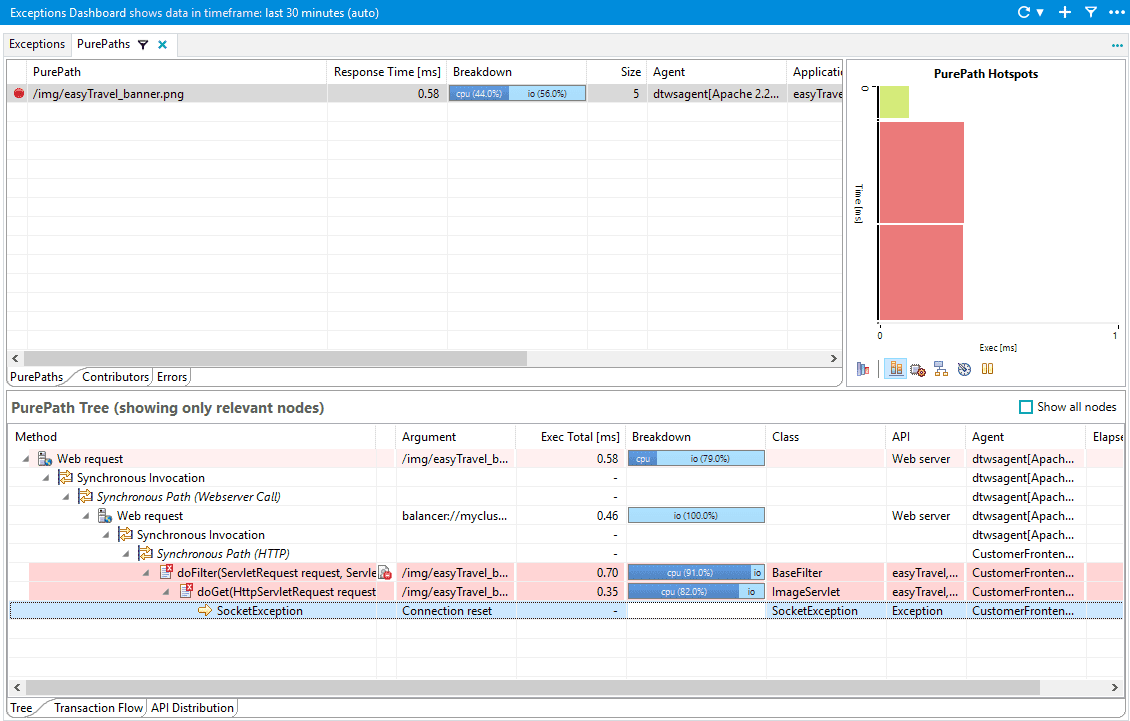Click the Synchronous Path (HTTP) icon

pos(145,554)
